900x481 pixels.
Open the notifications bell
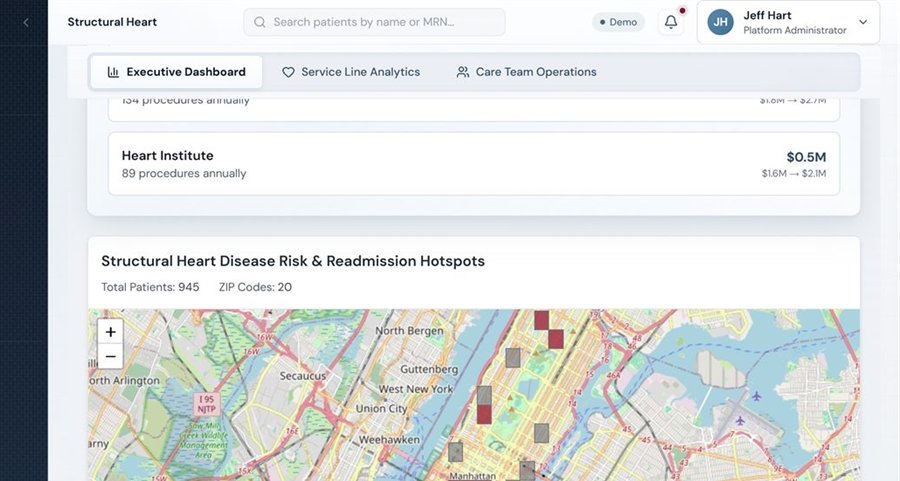coord(670,22)
